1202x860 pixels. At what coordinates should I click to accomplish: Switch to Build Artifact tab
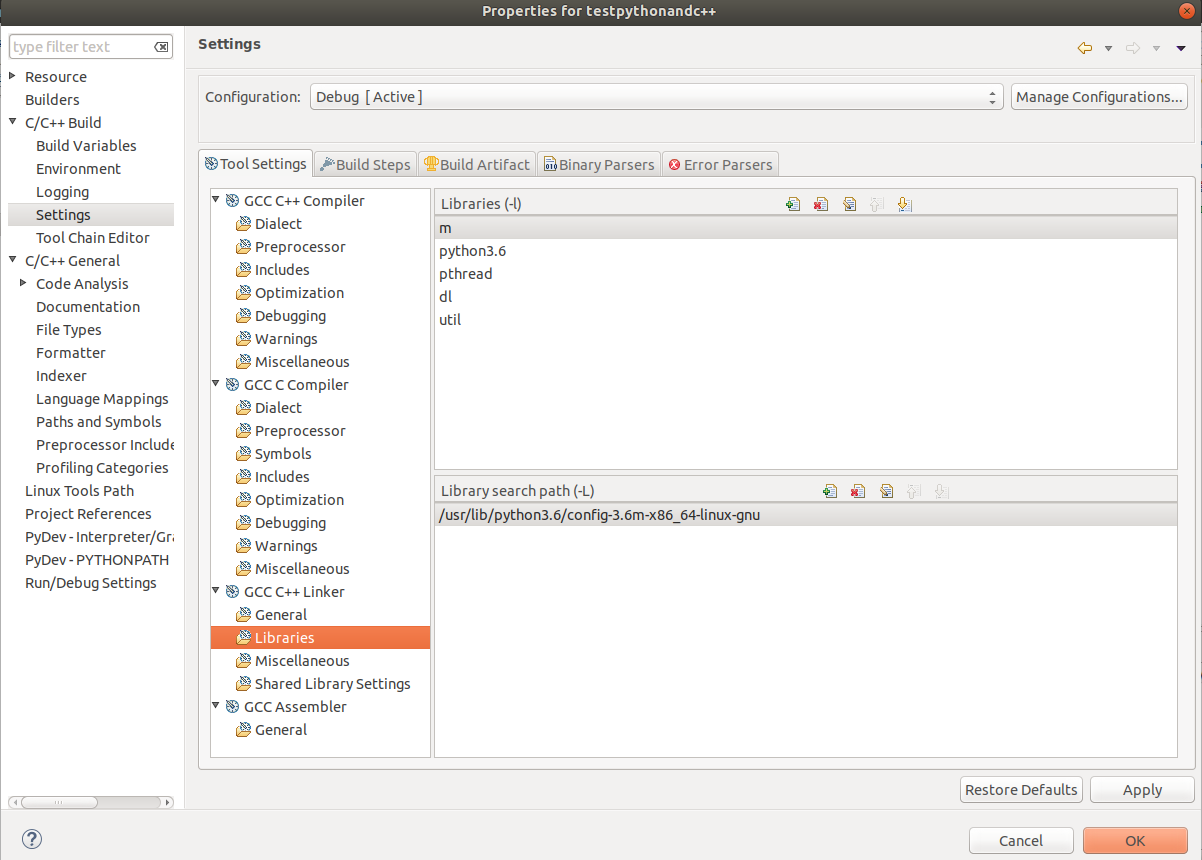(477, 165)
